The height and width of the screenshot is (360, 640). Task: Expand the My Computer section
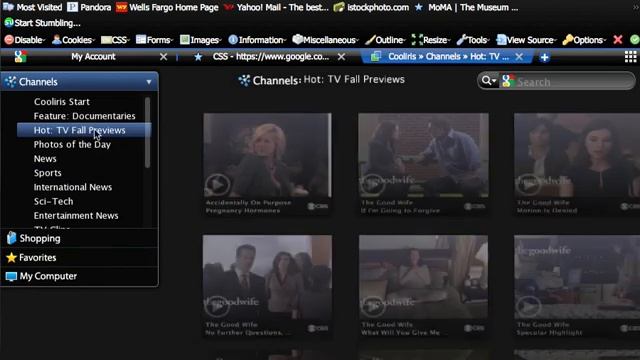coord(79,276)
